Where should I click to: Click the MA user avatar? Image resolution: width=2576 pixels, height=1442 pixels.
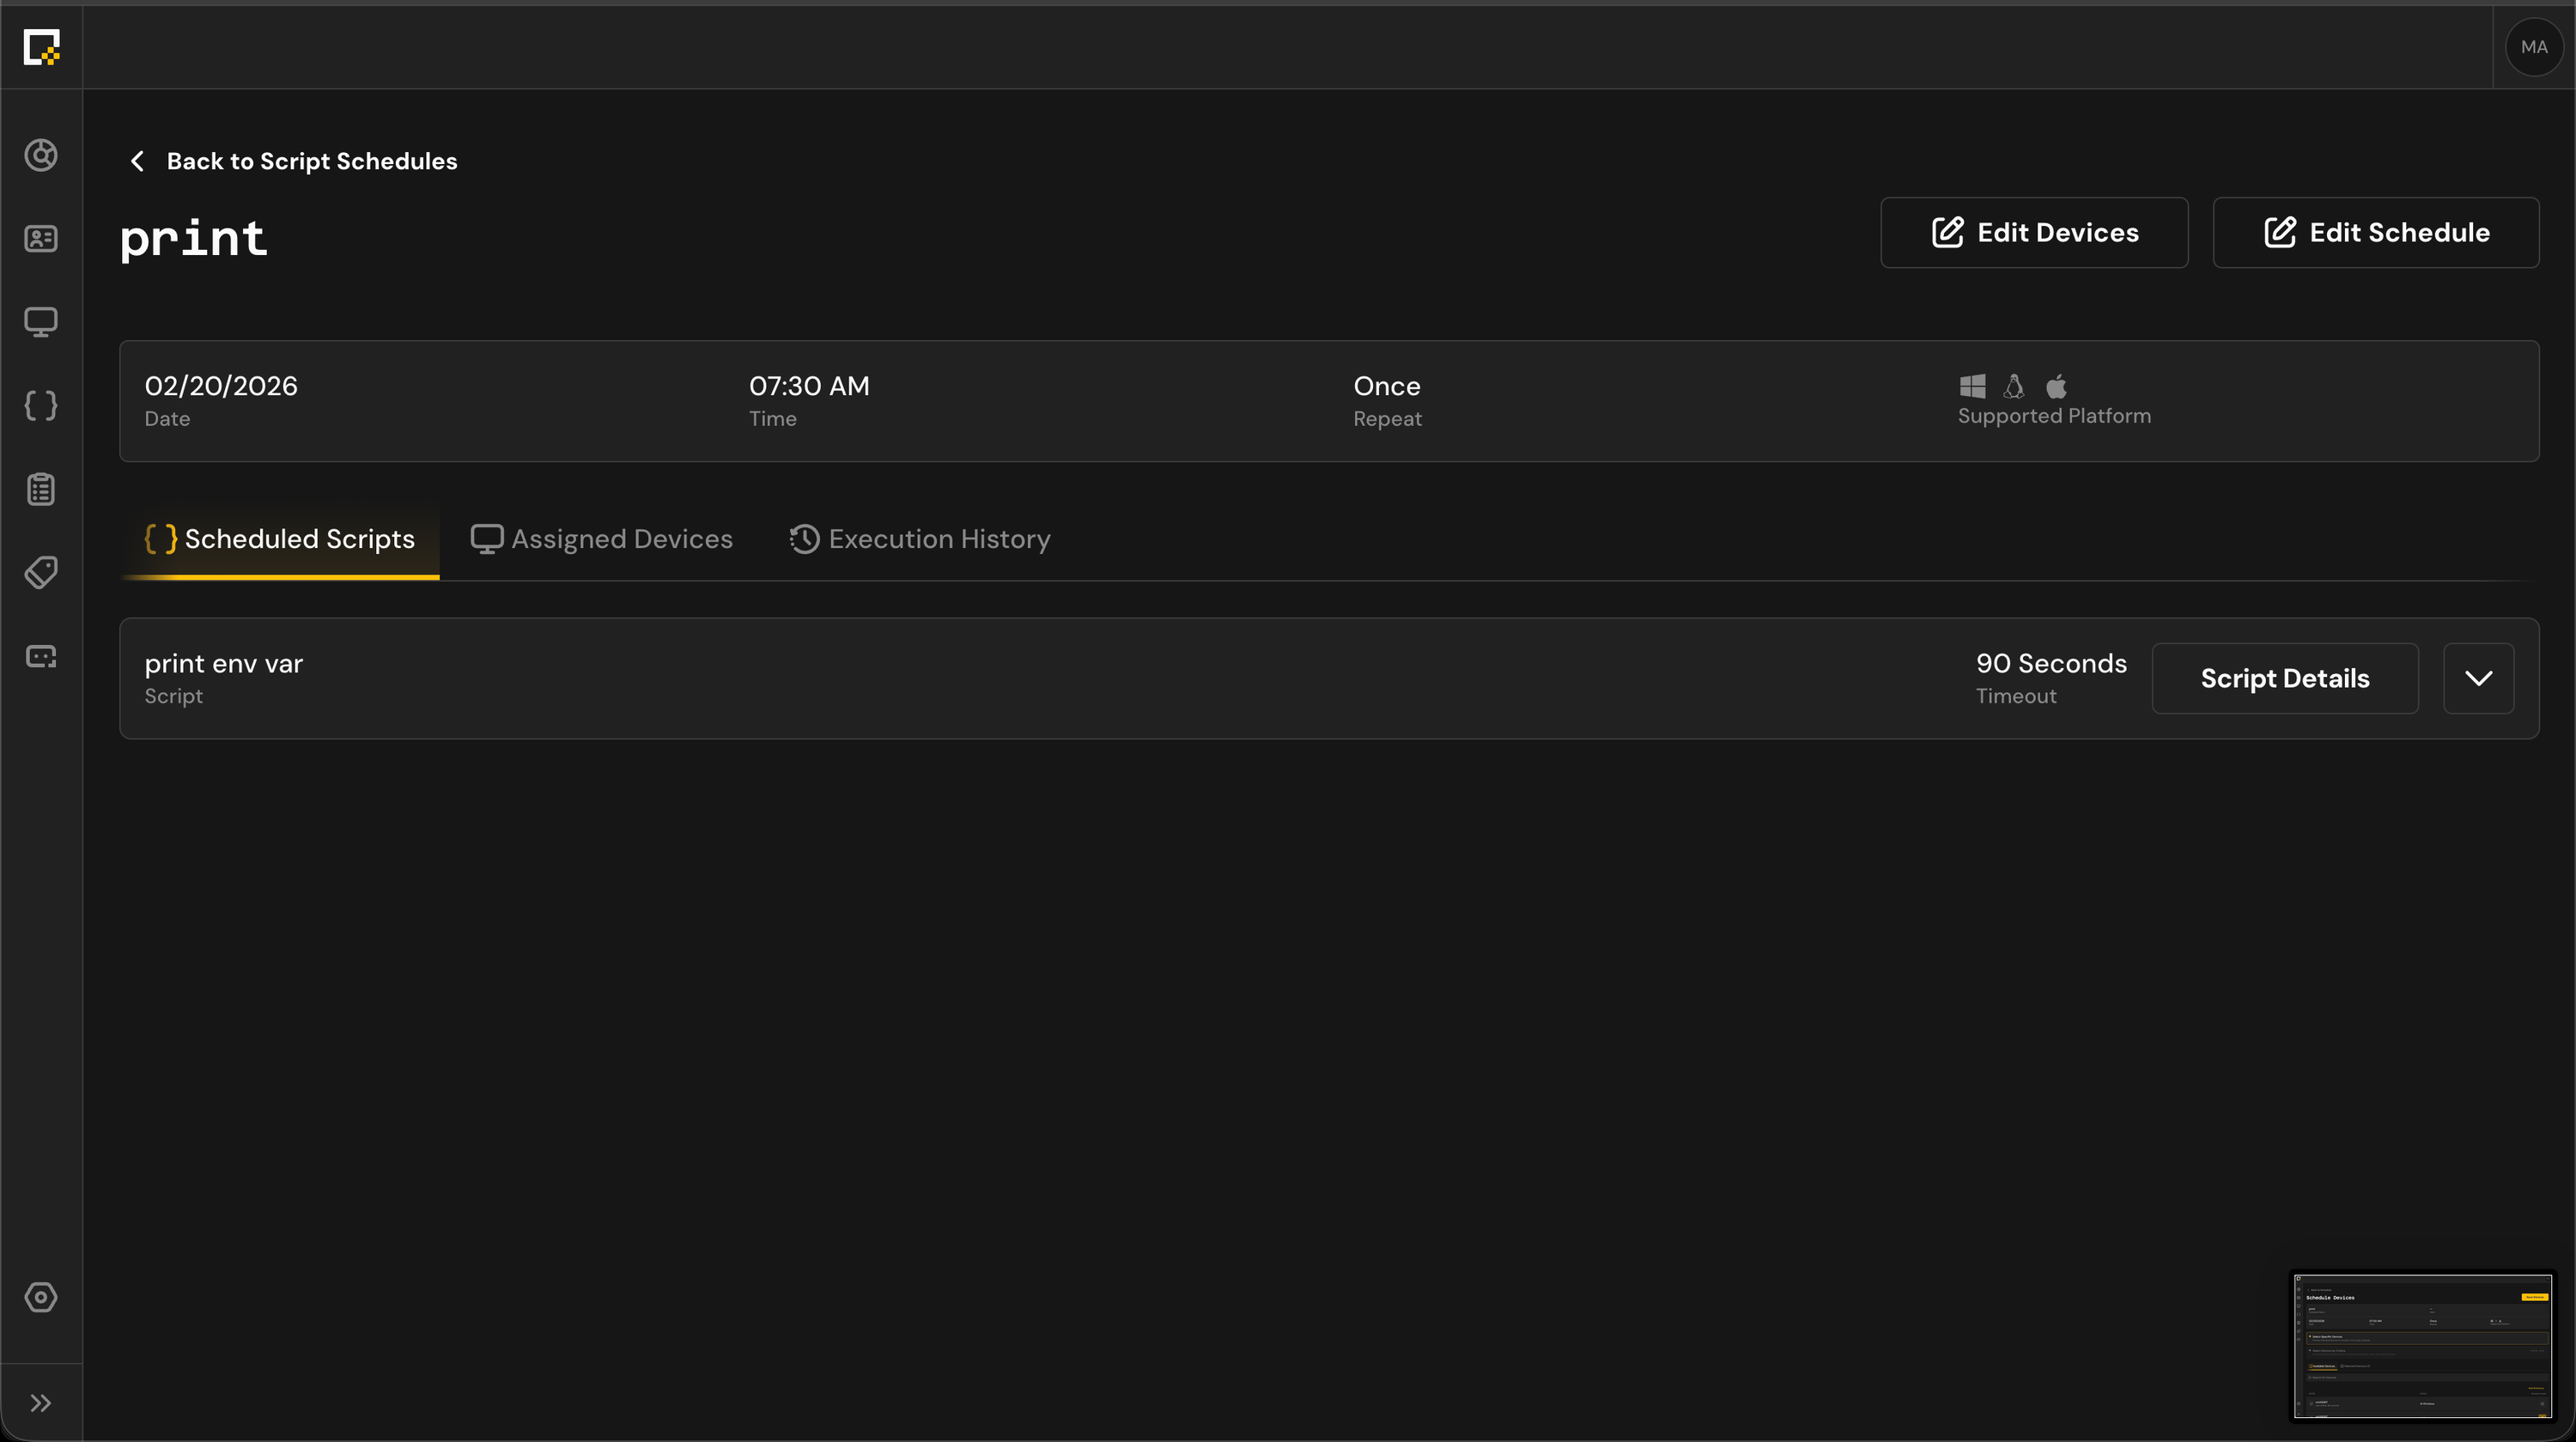click(2534, 47)
